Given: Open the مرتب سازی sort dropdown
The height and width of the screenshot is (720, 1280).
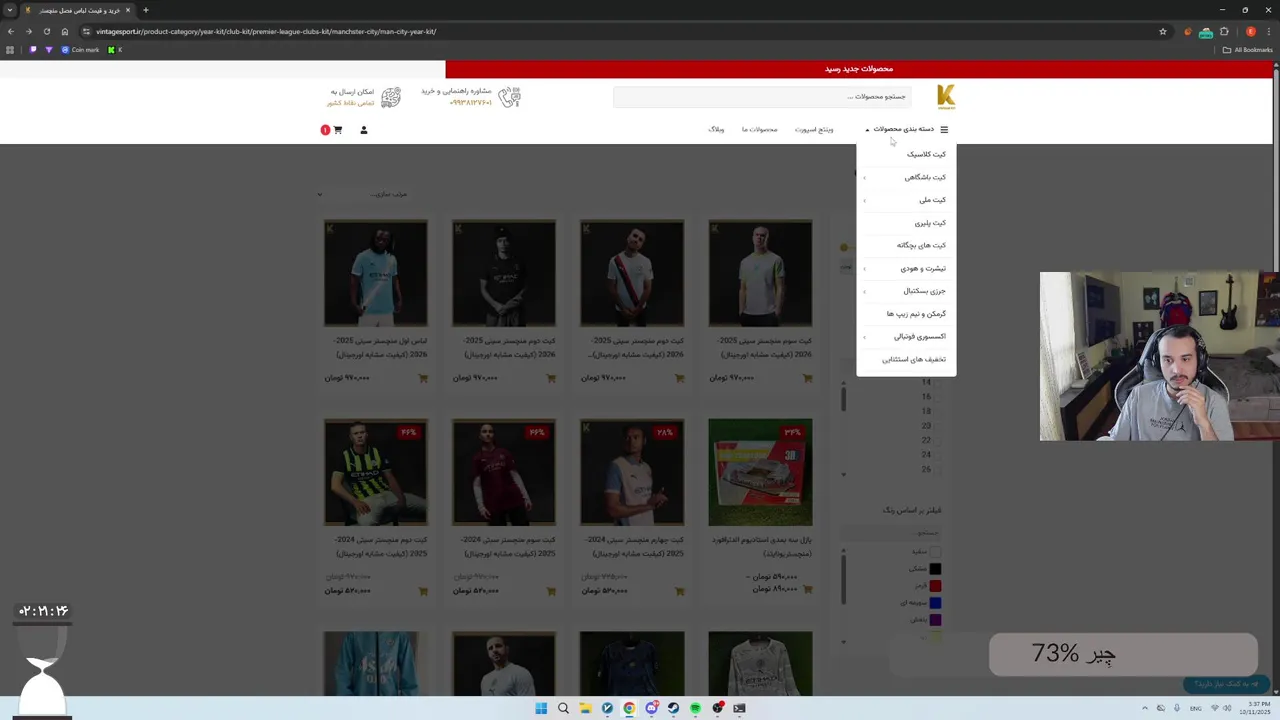Looking at the screenshot, I should pyautogui.click(x=362, y=194).
